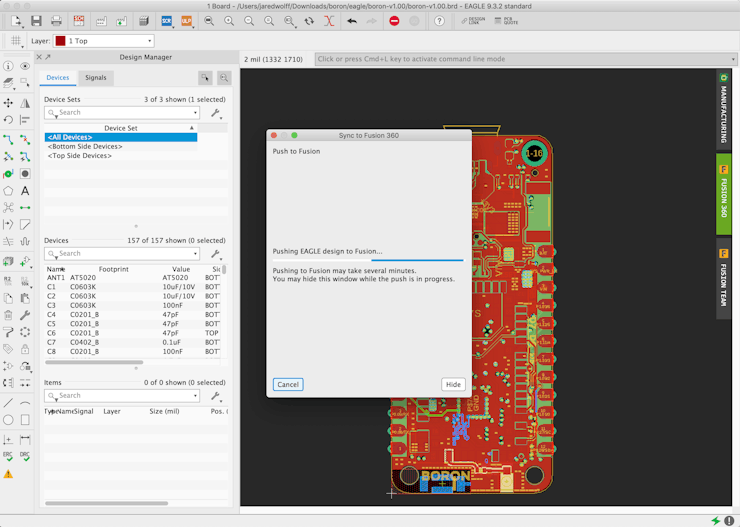
Task: Switch to the Signals tab
Action: pos(95,77)
